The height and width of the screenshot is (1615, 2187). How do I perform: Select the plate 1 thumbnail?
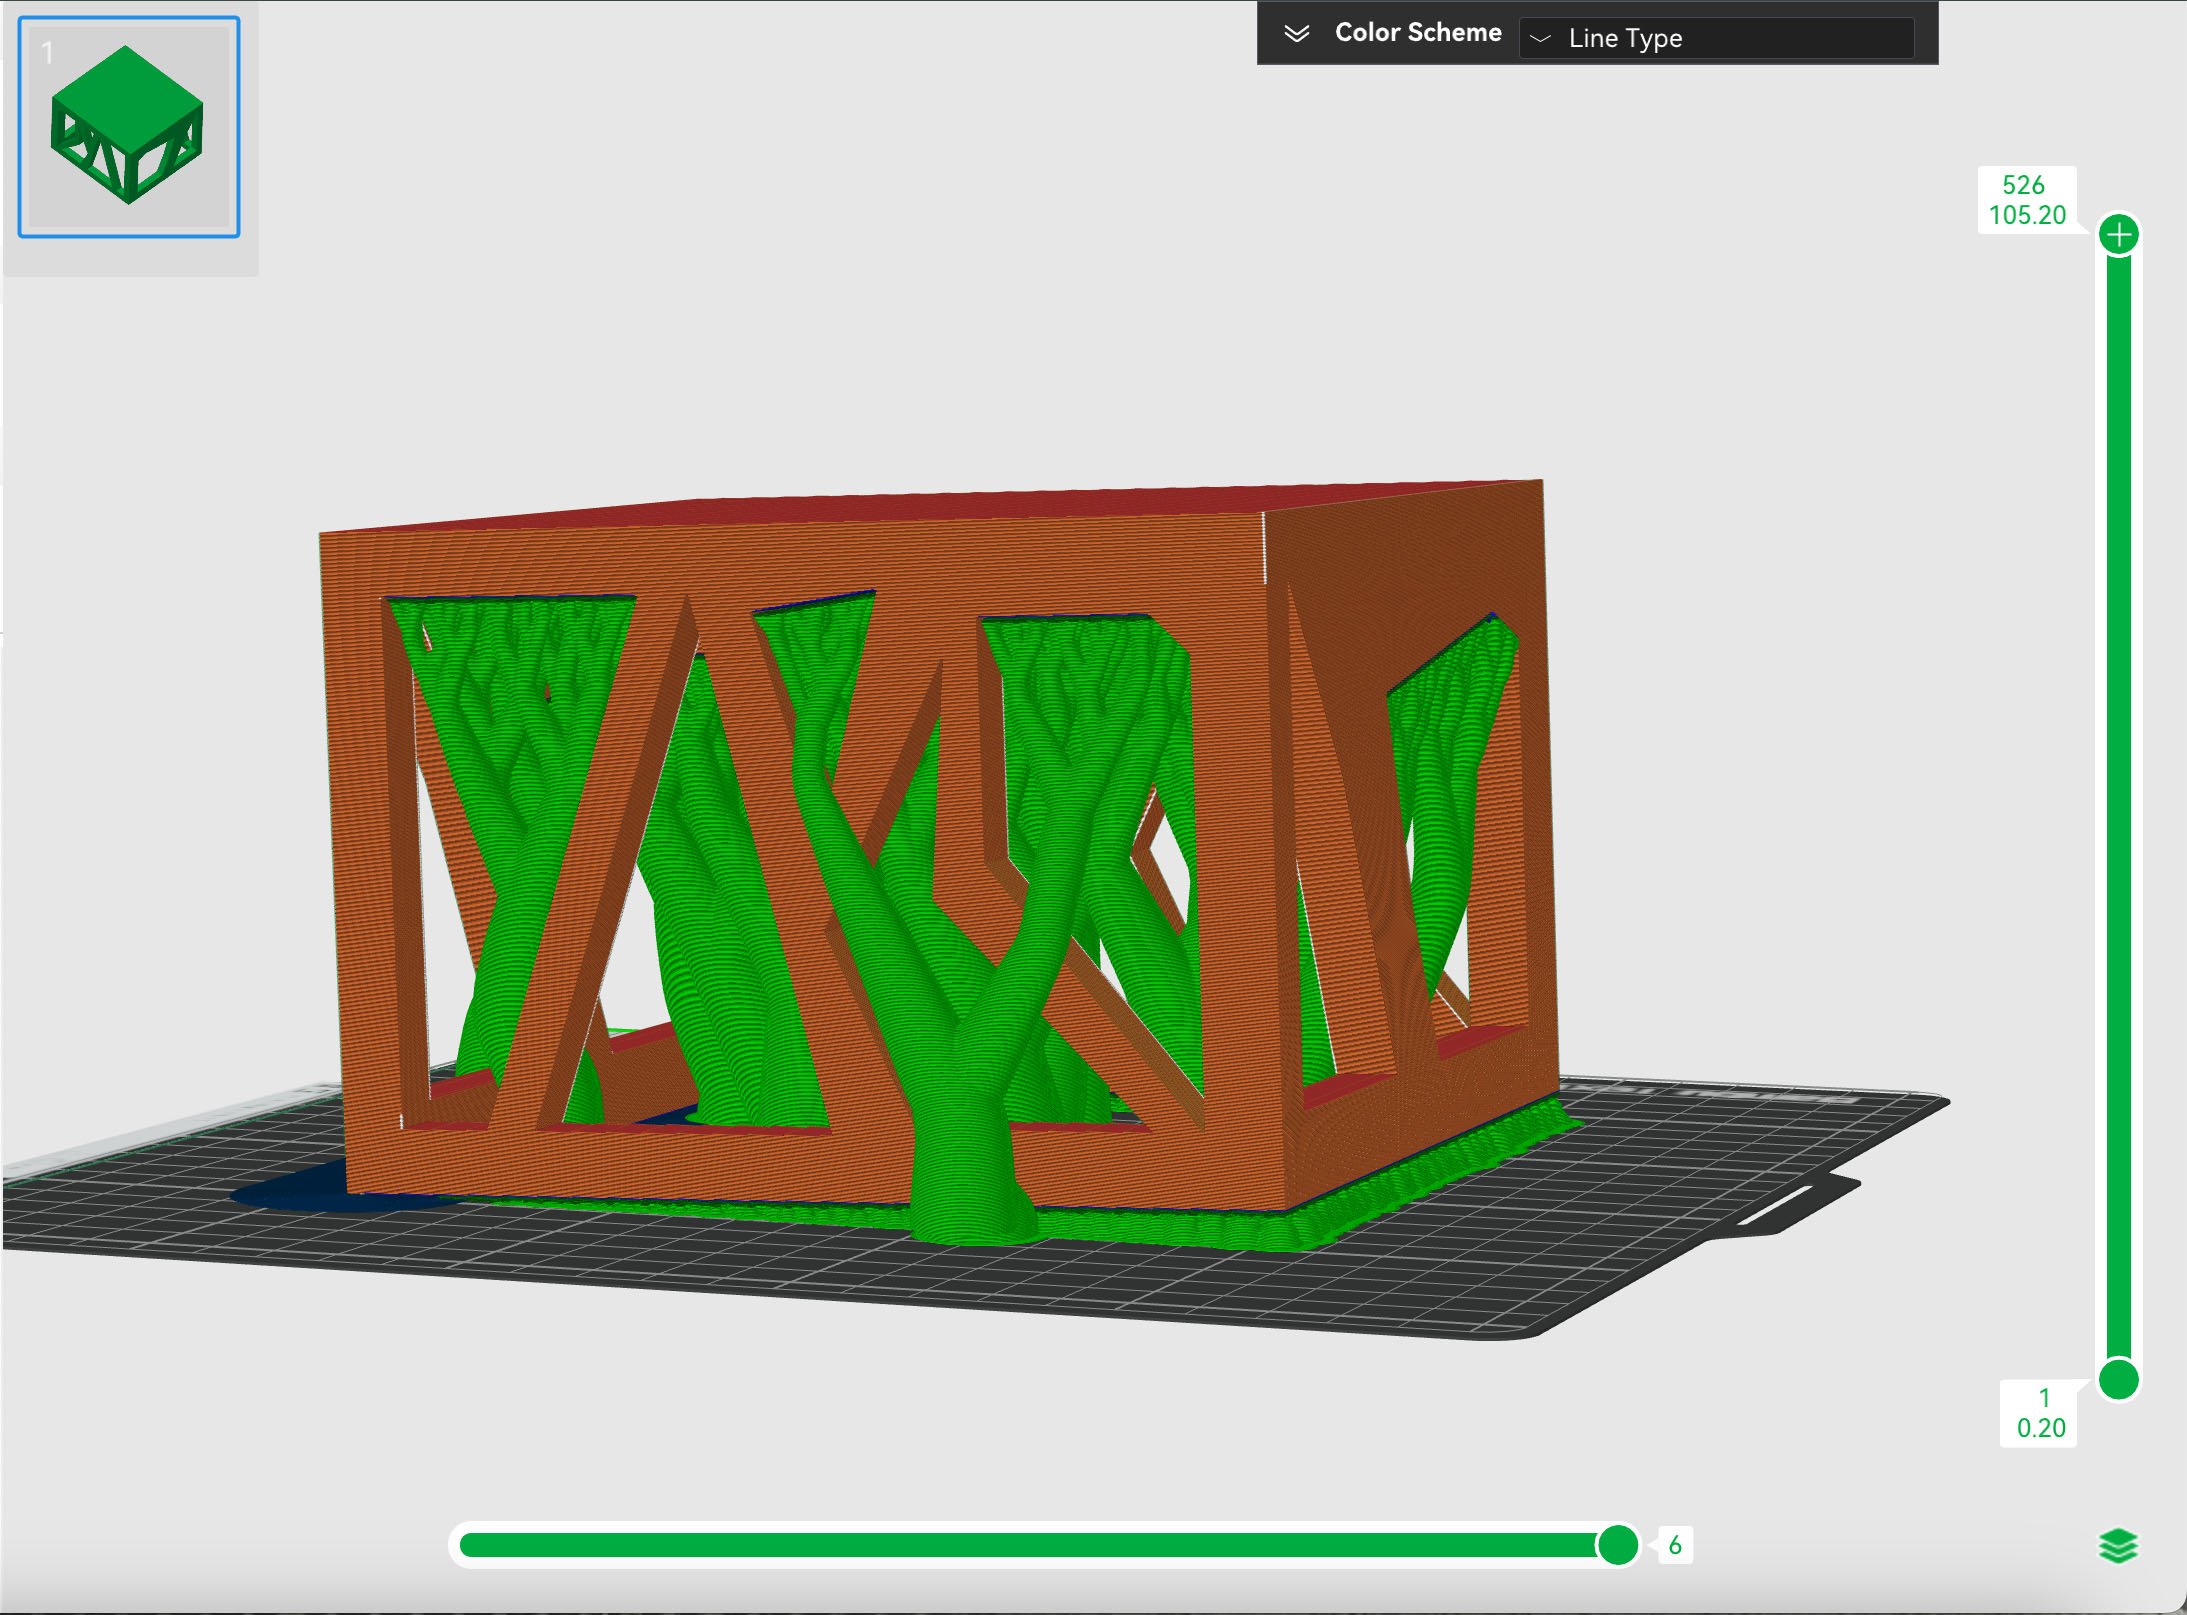129,127
